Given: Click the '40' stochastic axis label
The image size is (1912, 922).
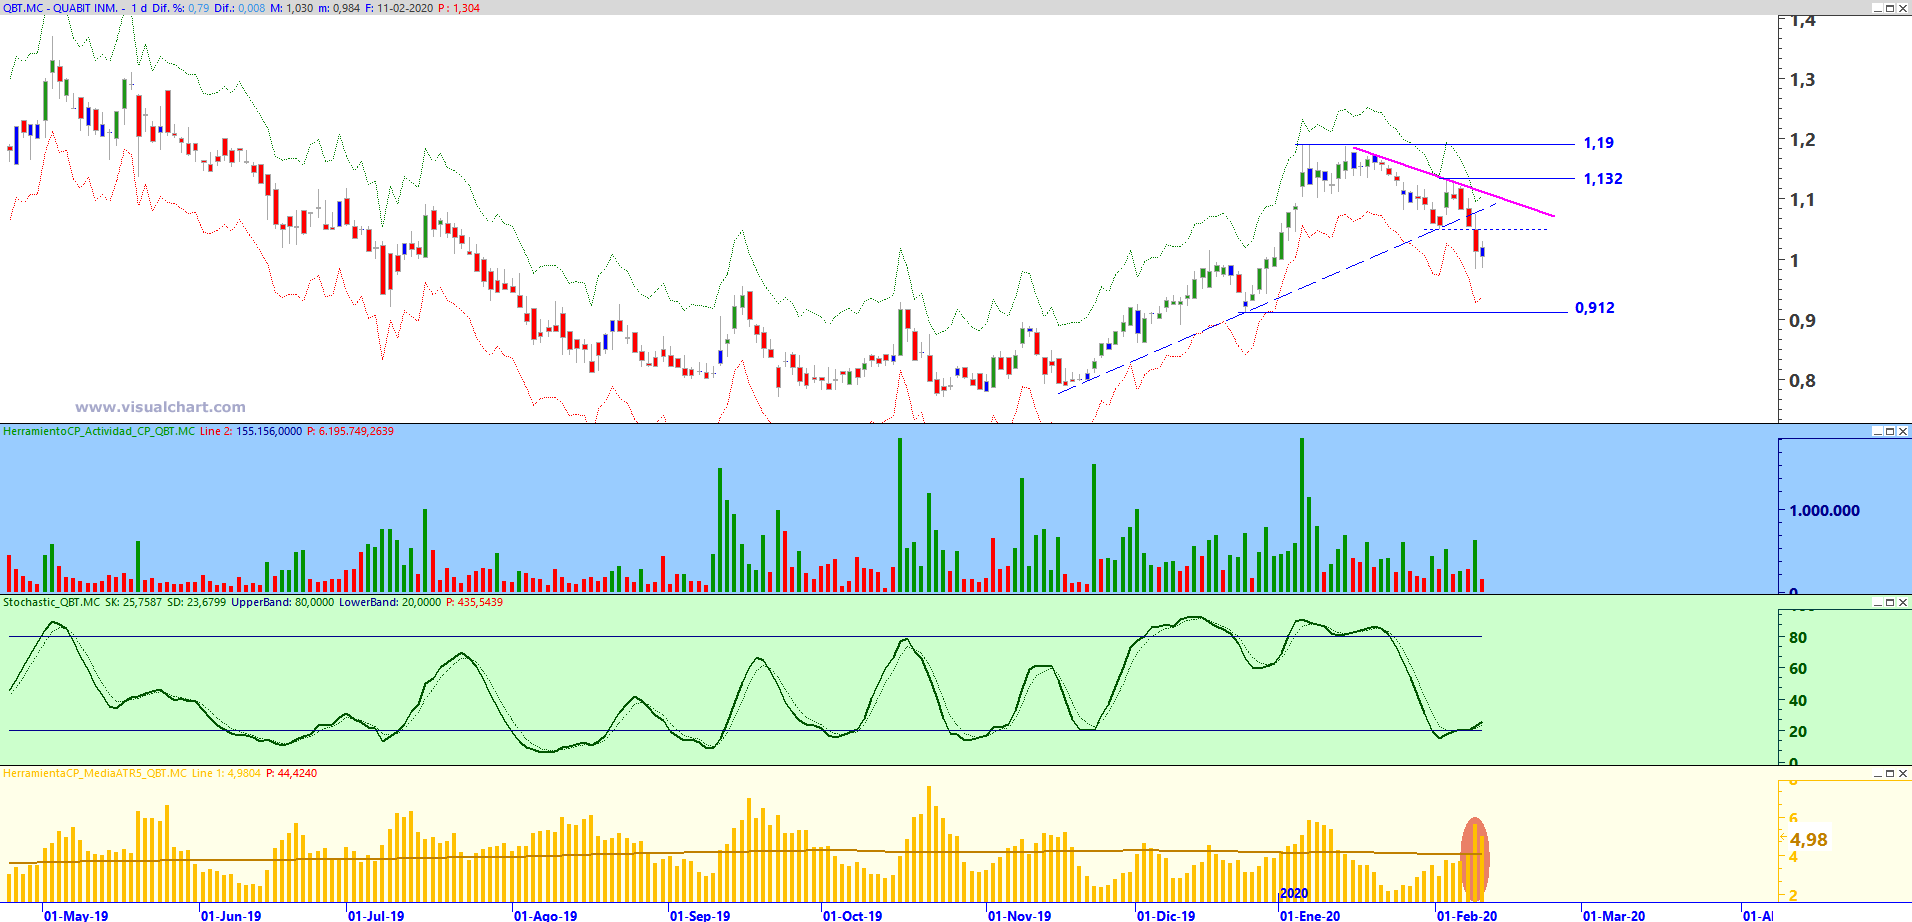Looking at the screenshot, I should 1798,701.
